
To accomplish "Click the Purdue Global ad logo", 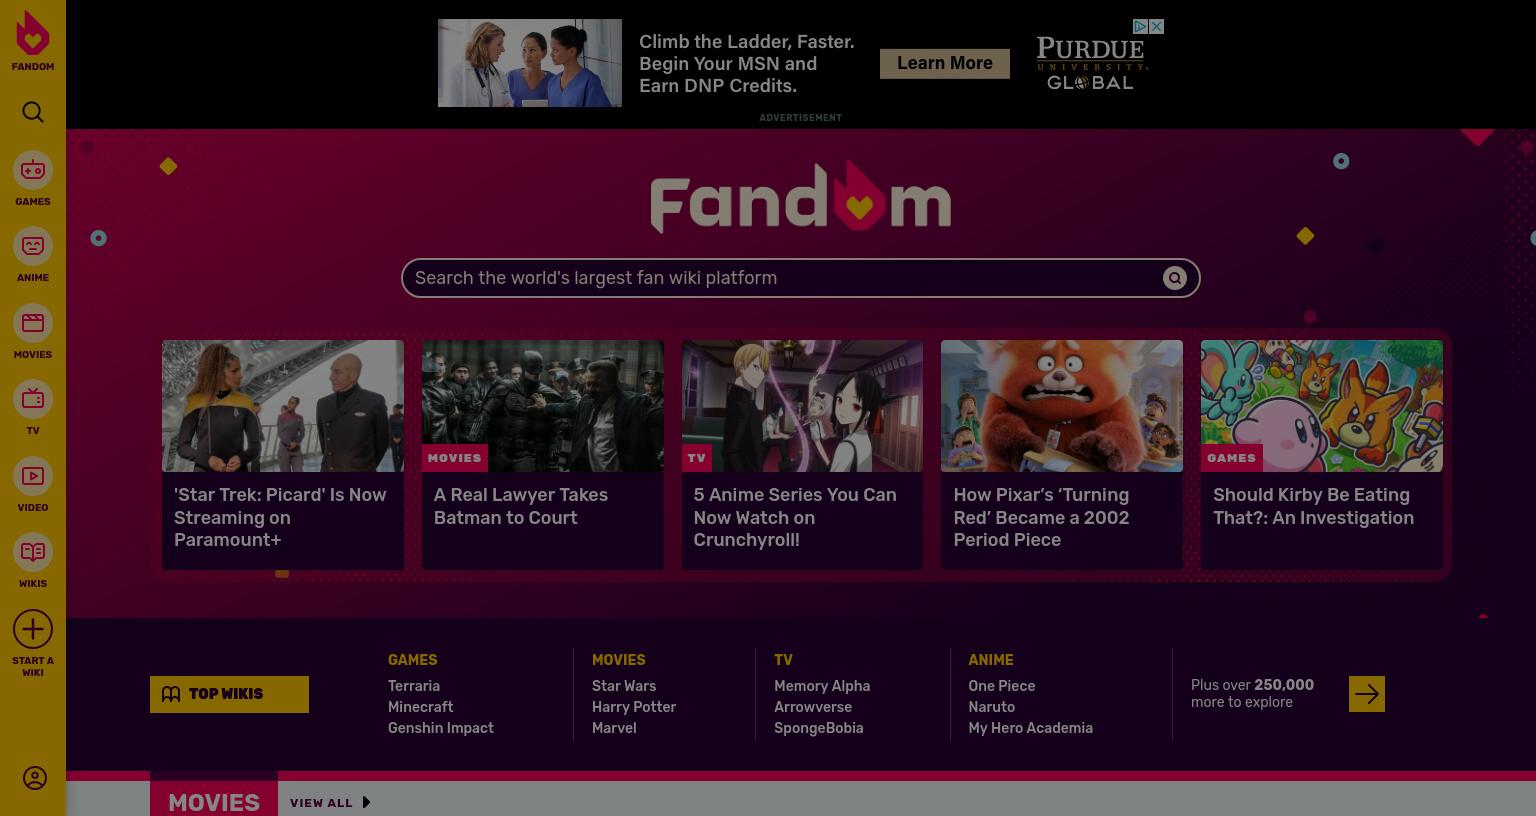I will click(1091, 64).
